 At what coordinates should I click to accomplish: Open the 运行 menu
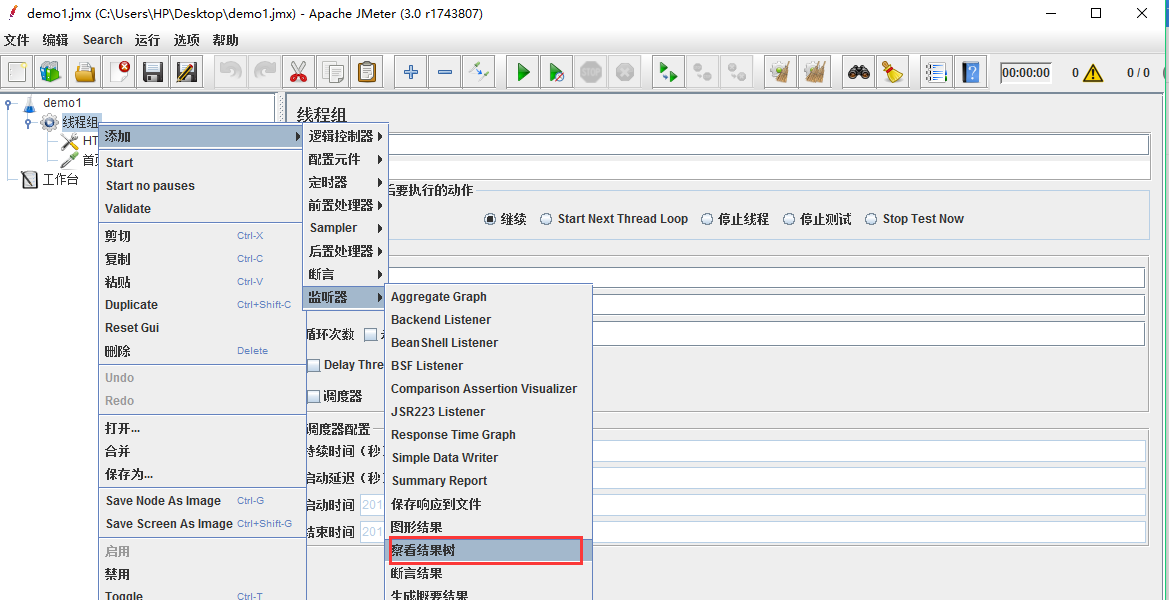(148, 40)
